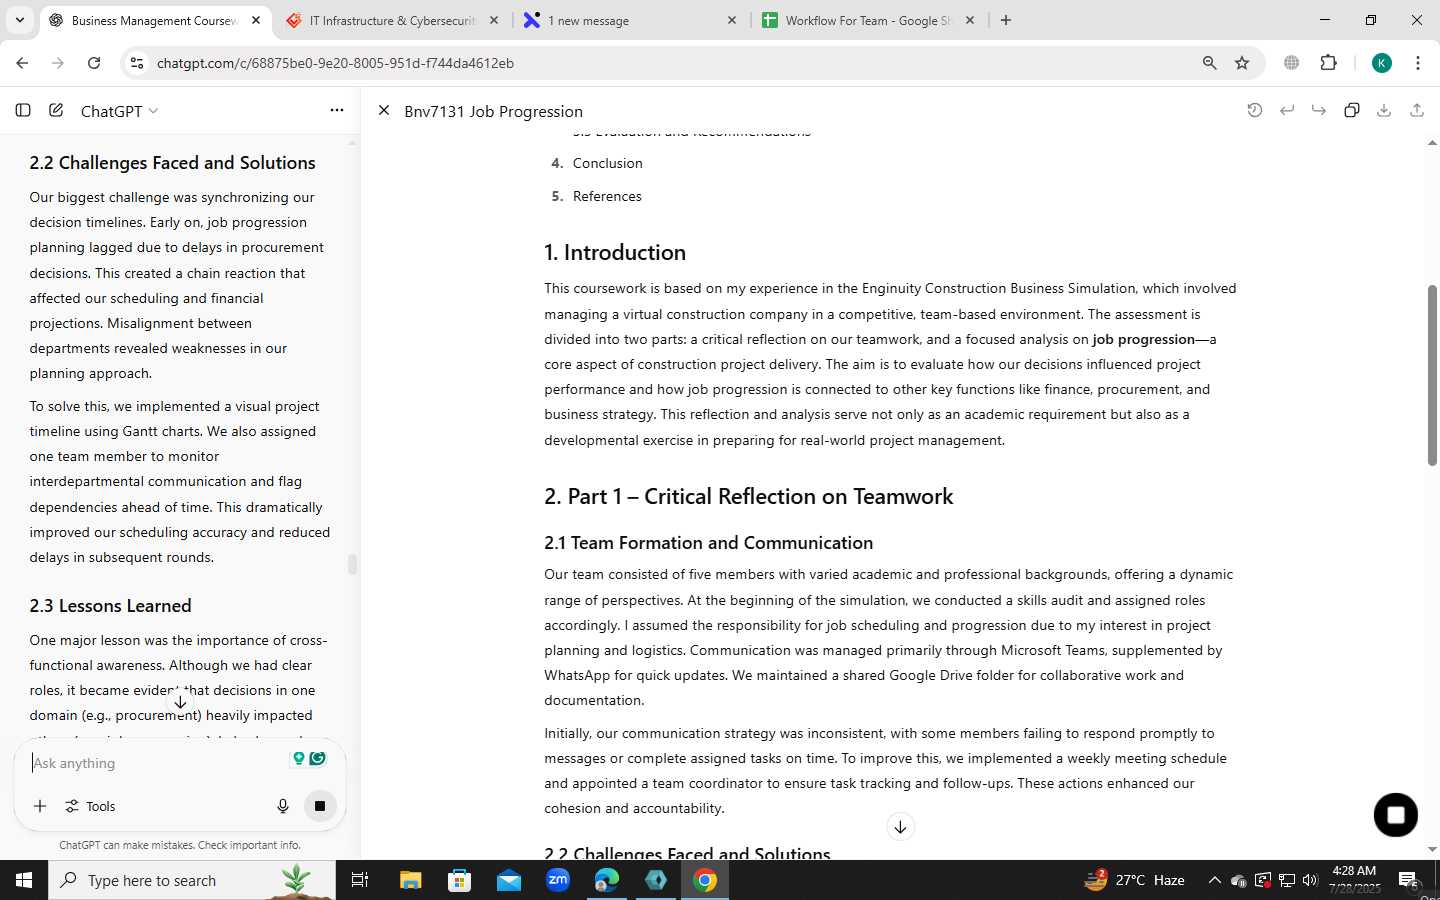Screen dimensions: 1440x900
Task: Open Zoom from the taskbar
Action: 558,880
